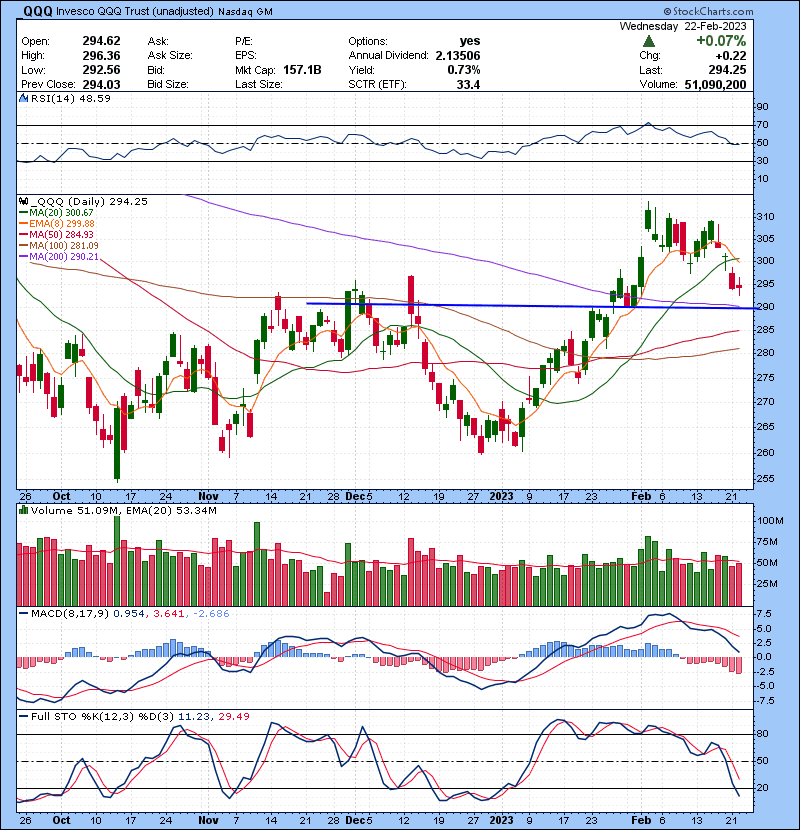Click the stochastic 80 level axis label
The width and height of the screenshot is (800, 830).
pos(762,734)
